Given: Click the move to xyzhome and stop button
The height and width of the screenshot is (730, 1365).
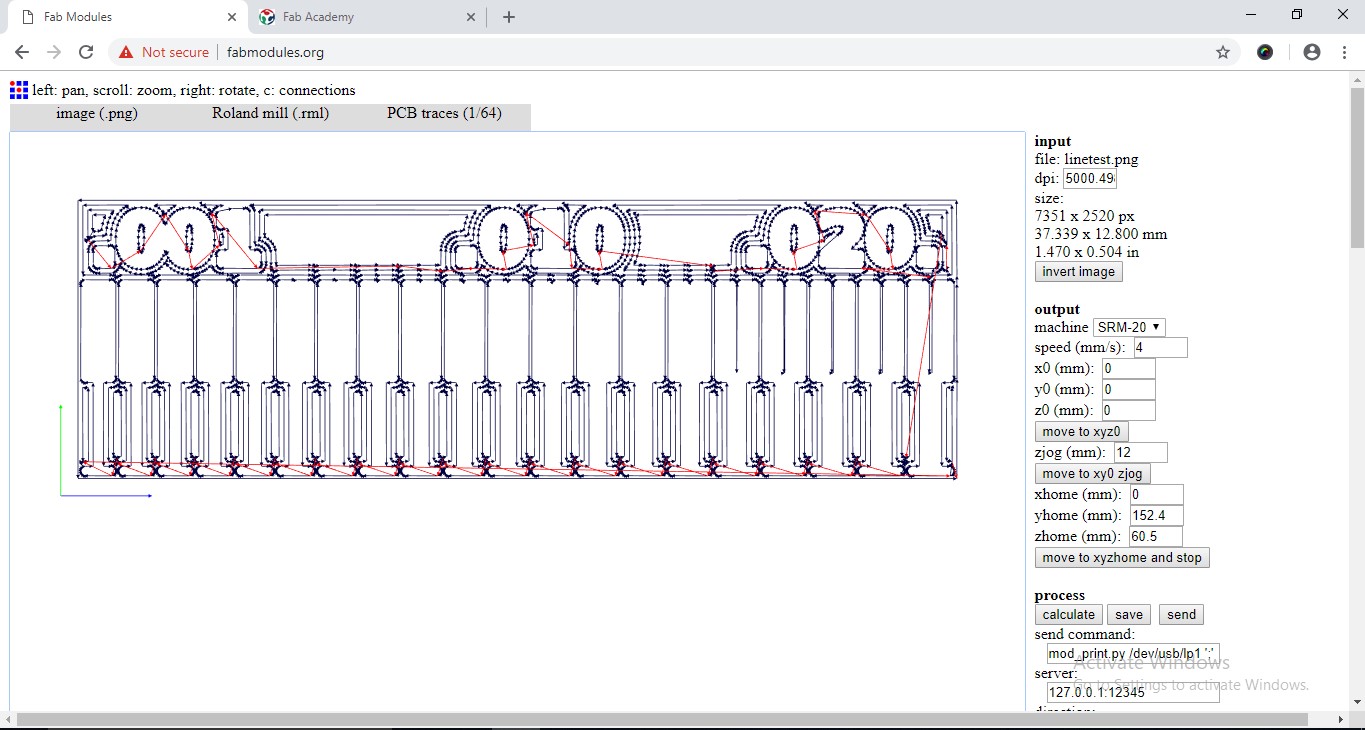Looking at the screenshot, I should click(1121, 558).
